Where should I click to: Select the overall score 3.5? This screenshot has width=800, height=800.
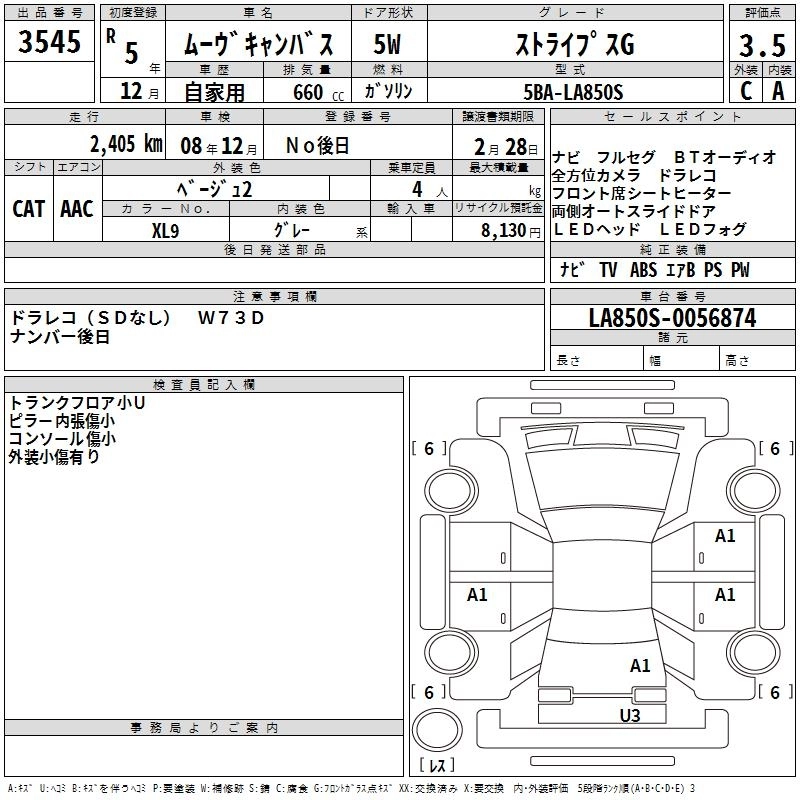point(762,45)
